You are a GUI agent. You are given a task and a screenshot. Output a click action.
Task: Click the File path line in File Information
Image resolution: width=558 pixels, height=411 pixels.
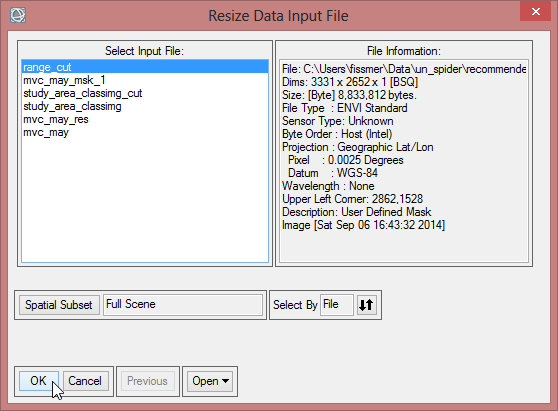404,69
